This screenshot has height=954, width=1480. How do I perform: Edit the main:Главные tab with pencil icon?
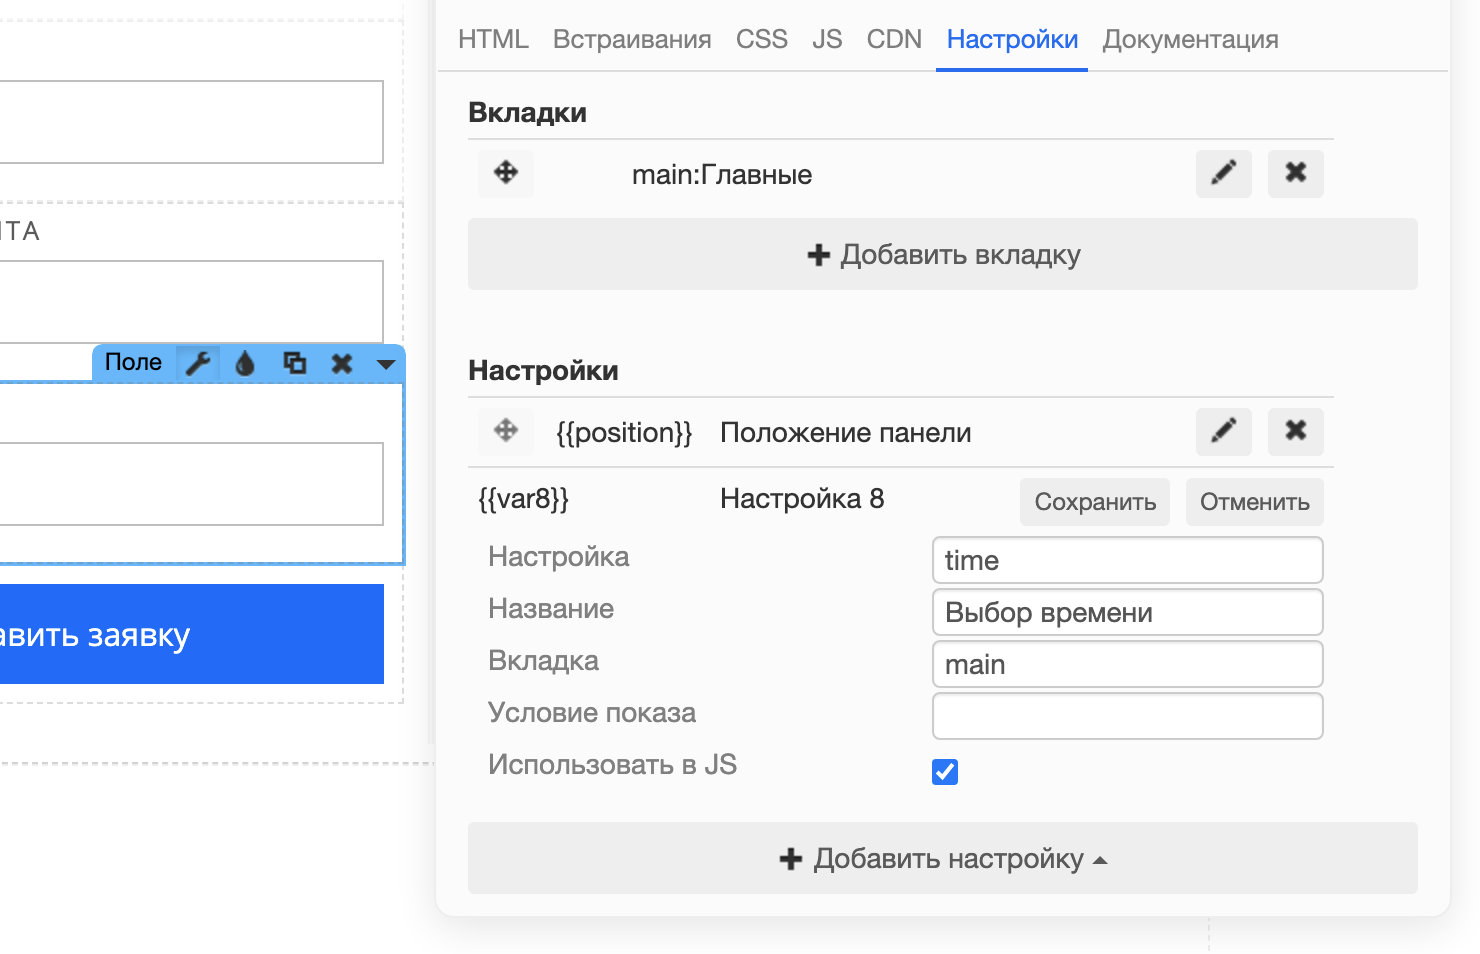[1224, 173]
